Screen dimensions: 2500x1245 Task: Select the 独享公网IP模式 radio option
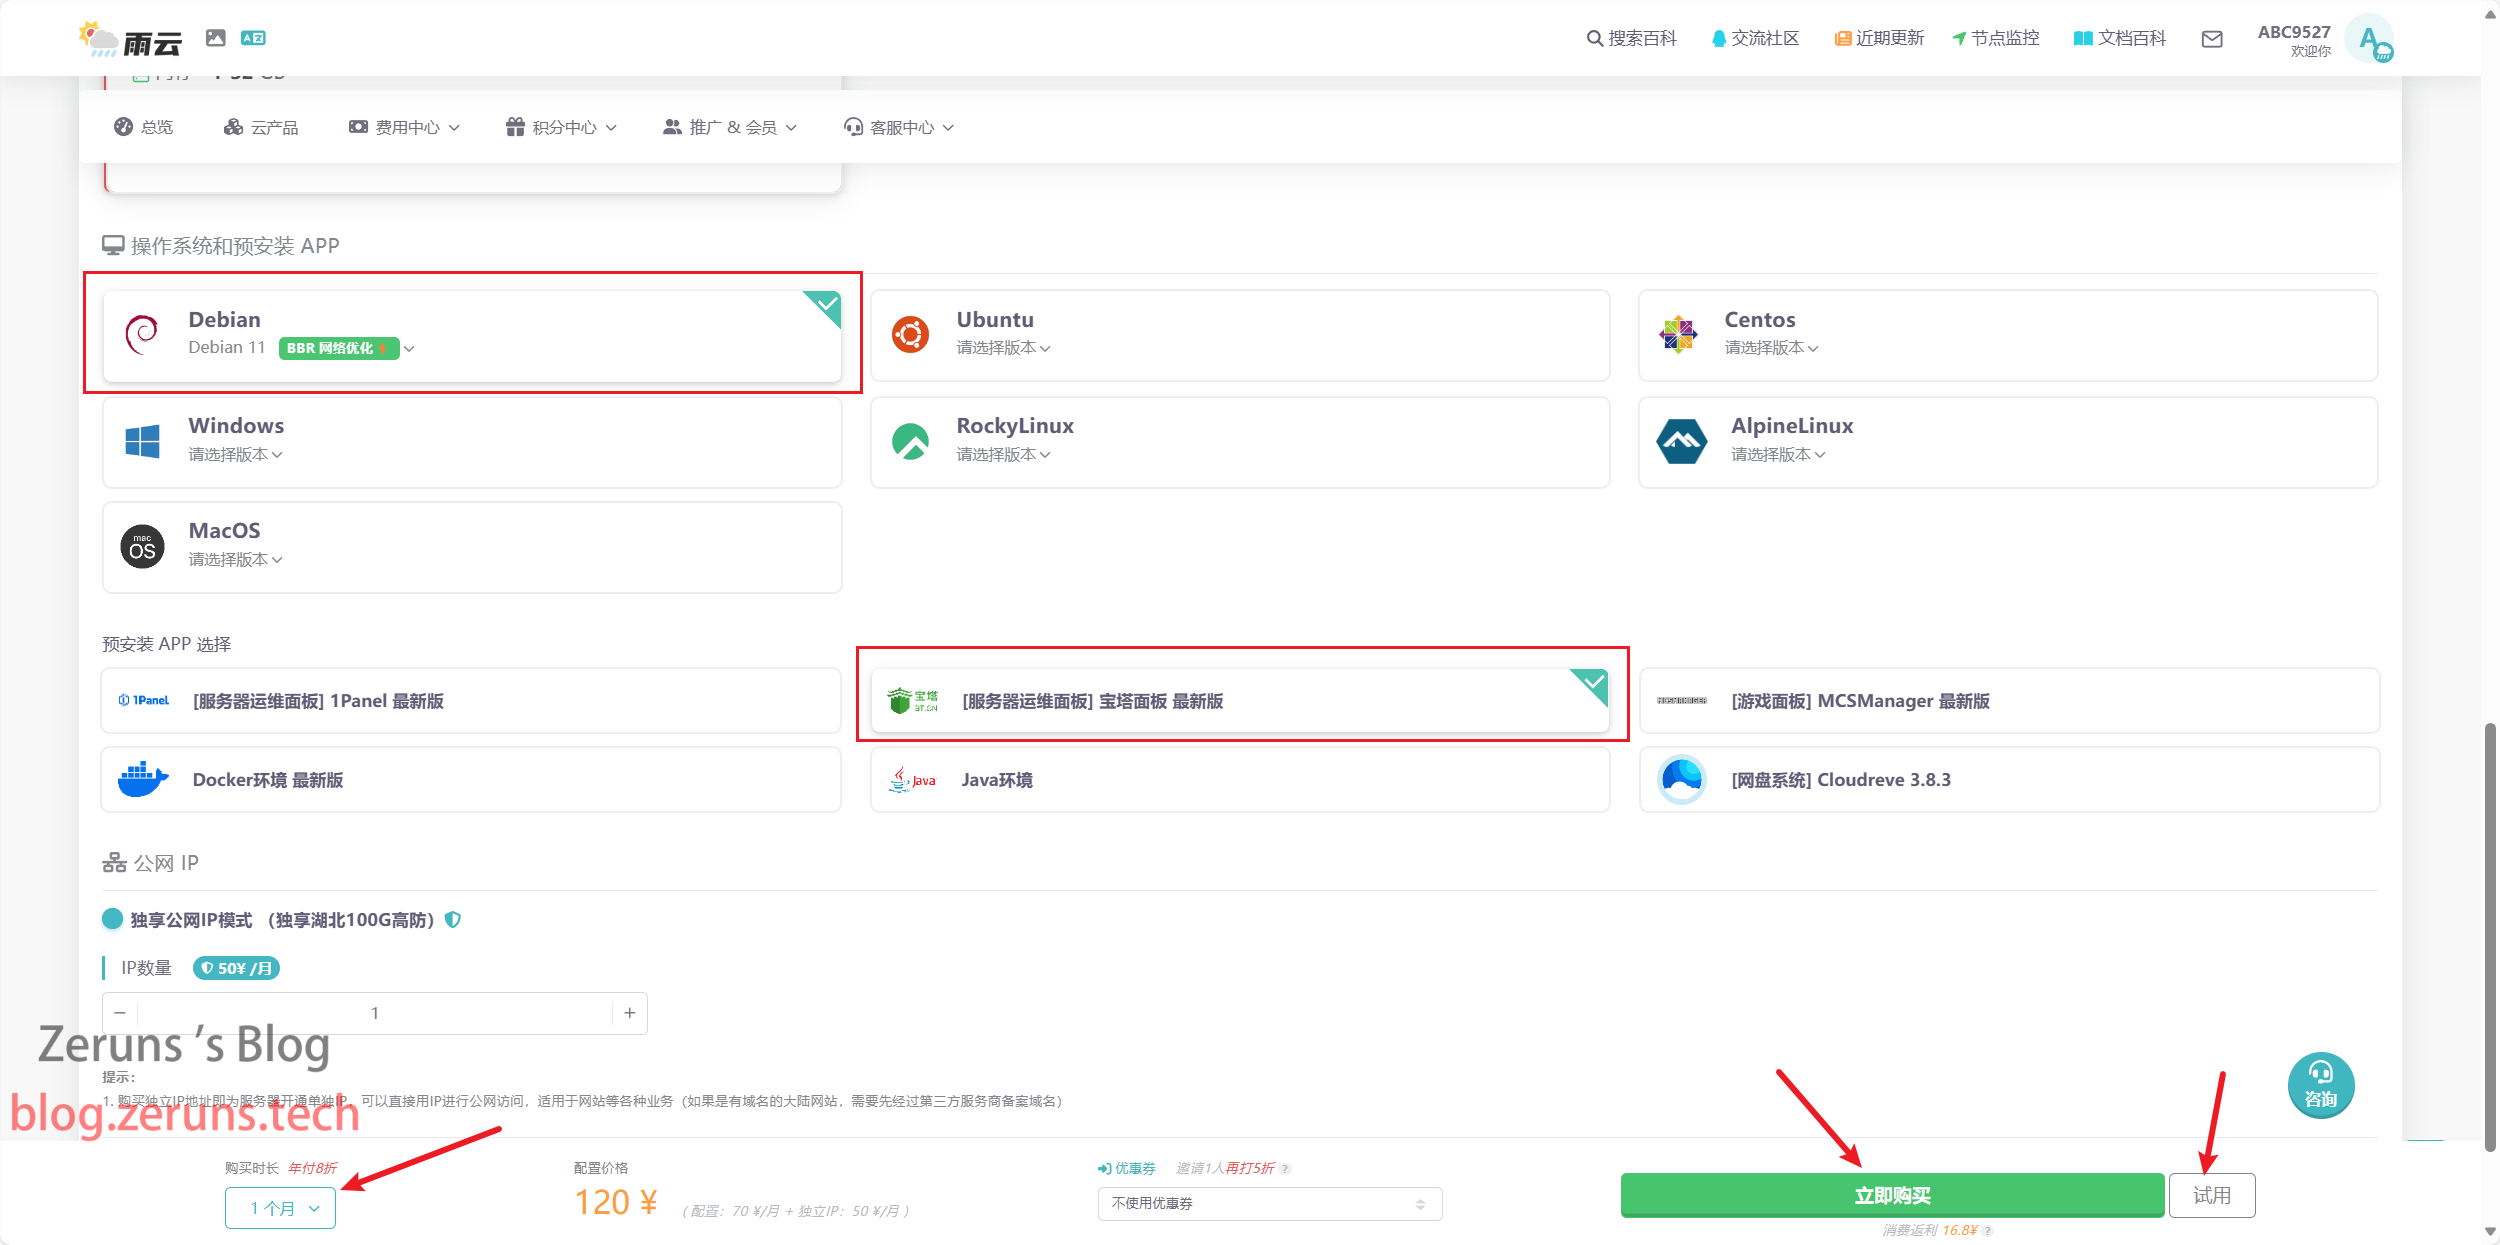click(112, 919)
